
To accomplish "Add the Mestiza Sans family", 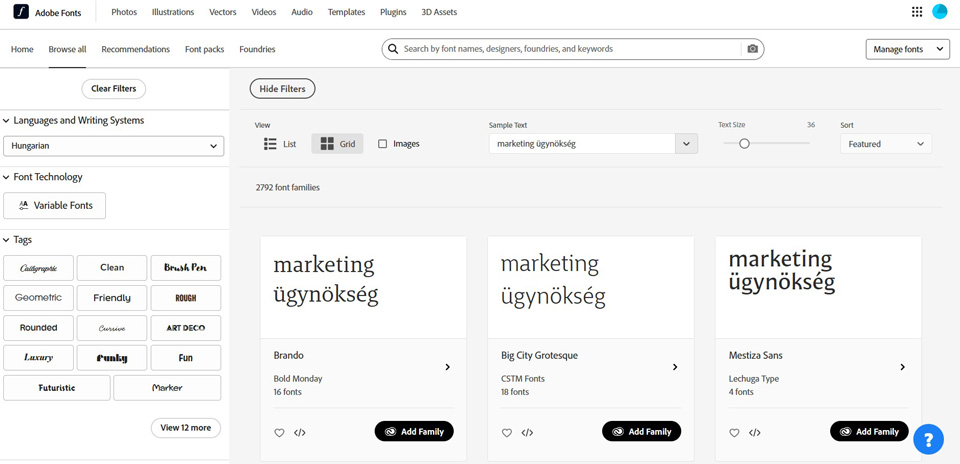I will coord(869,432).
